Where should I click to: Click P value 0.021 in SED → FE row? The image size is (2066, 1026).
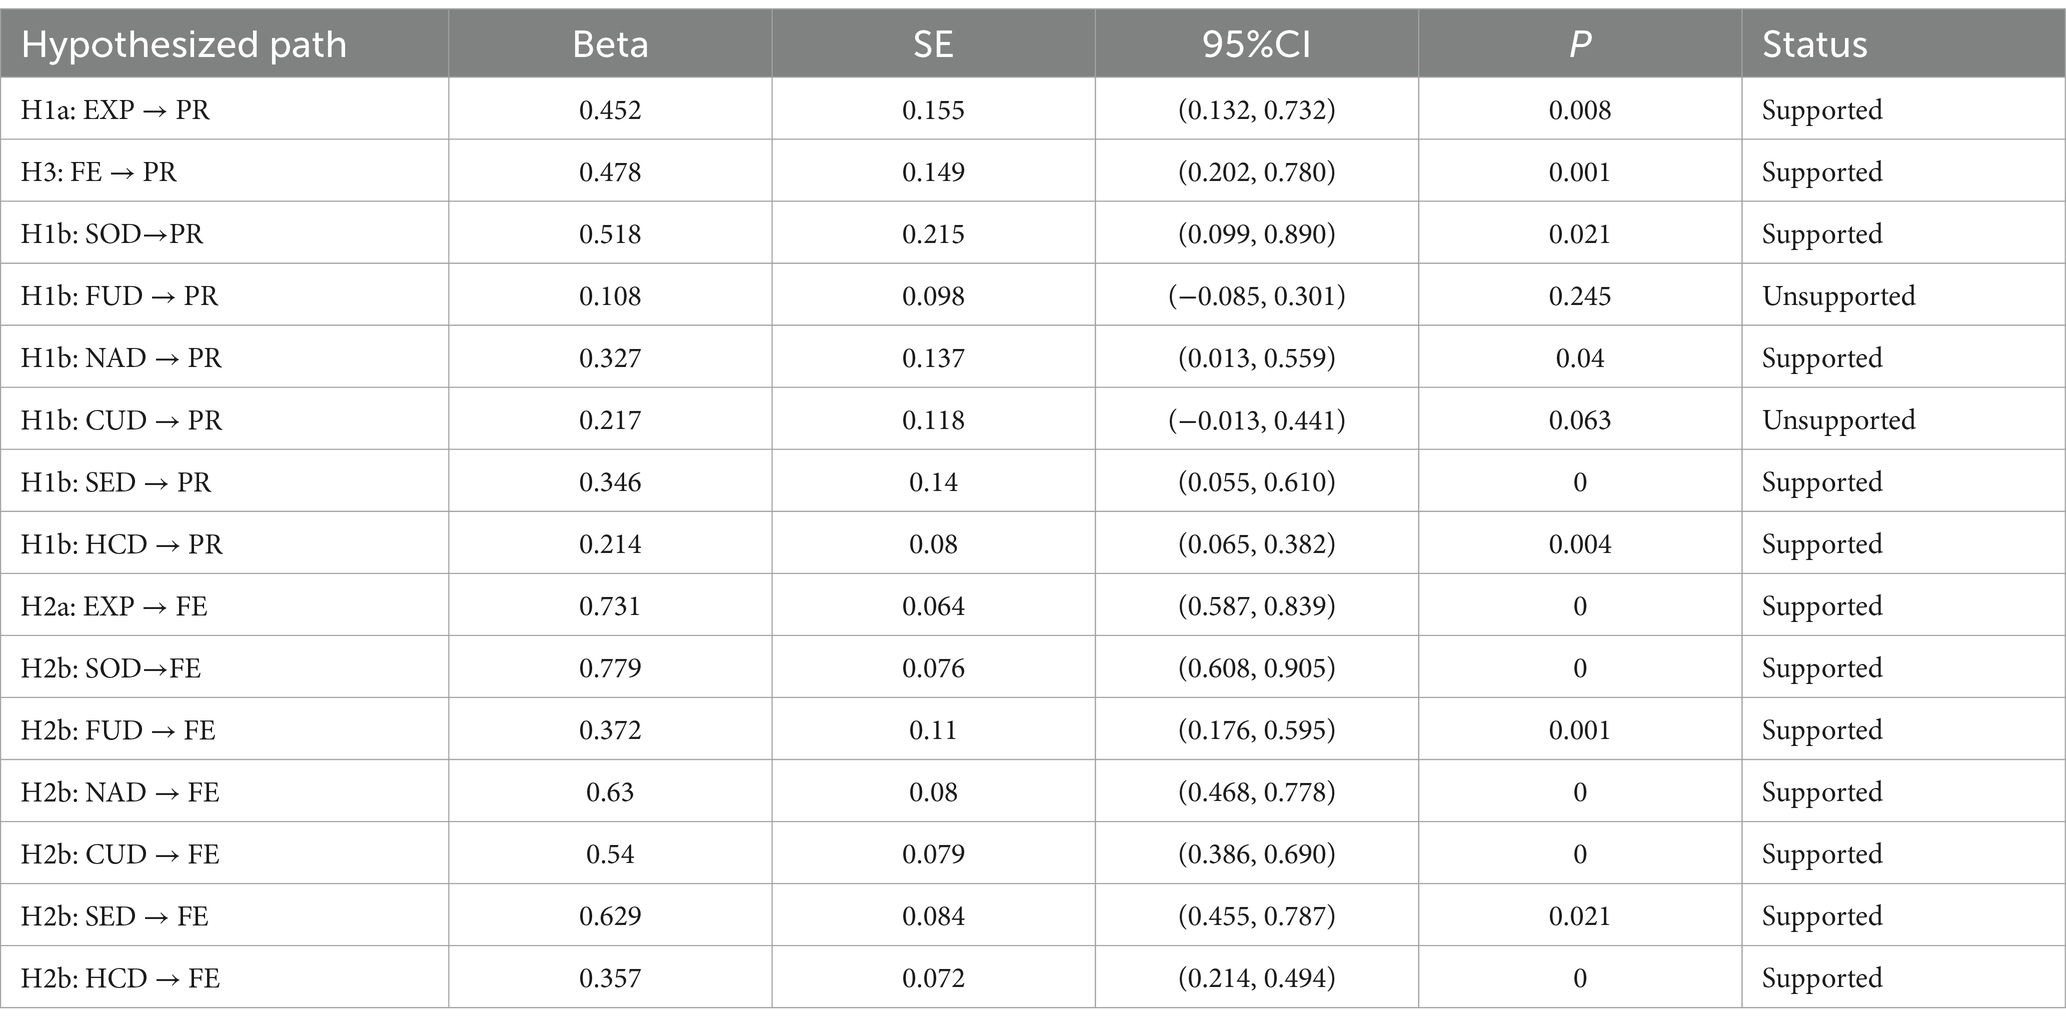1580,916
